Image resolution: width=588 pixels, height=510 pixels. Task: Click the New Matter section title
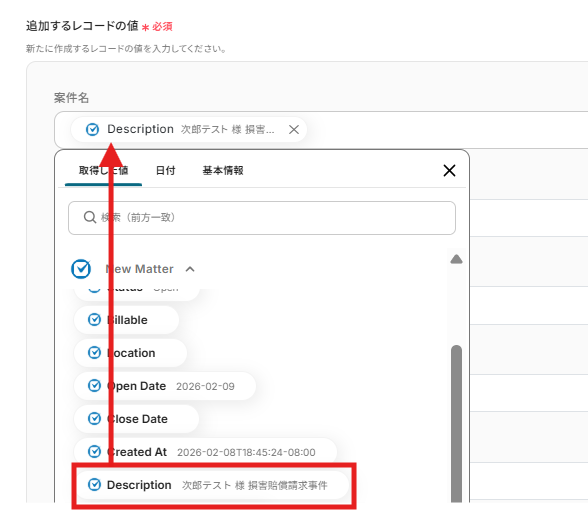point(140,269)
